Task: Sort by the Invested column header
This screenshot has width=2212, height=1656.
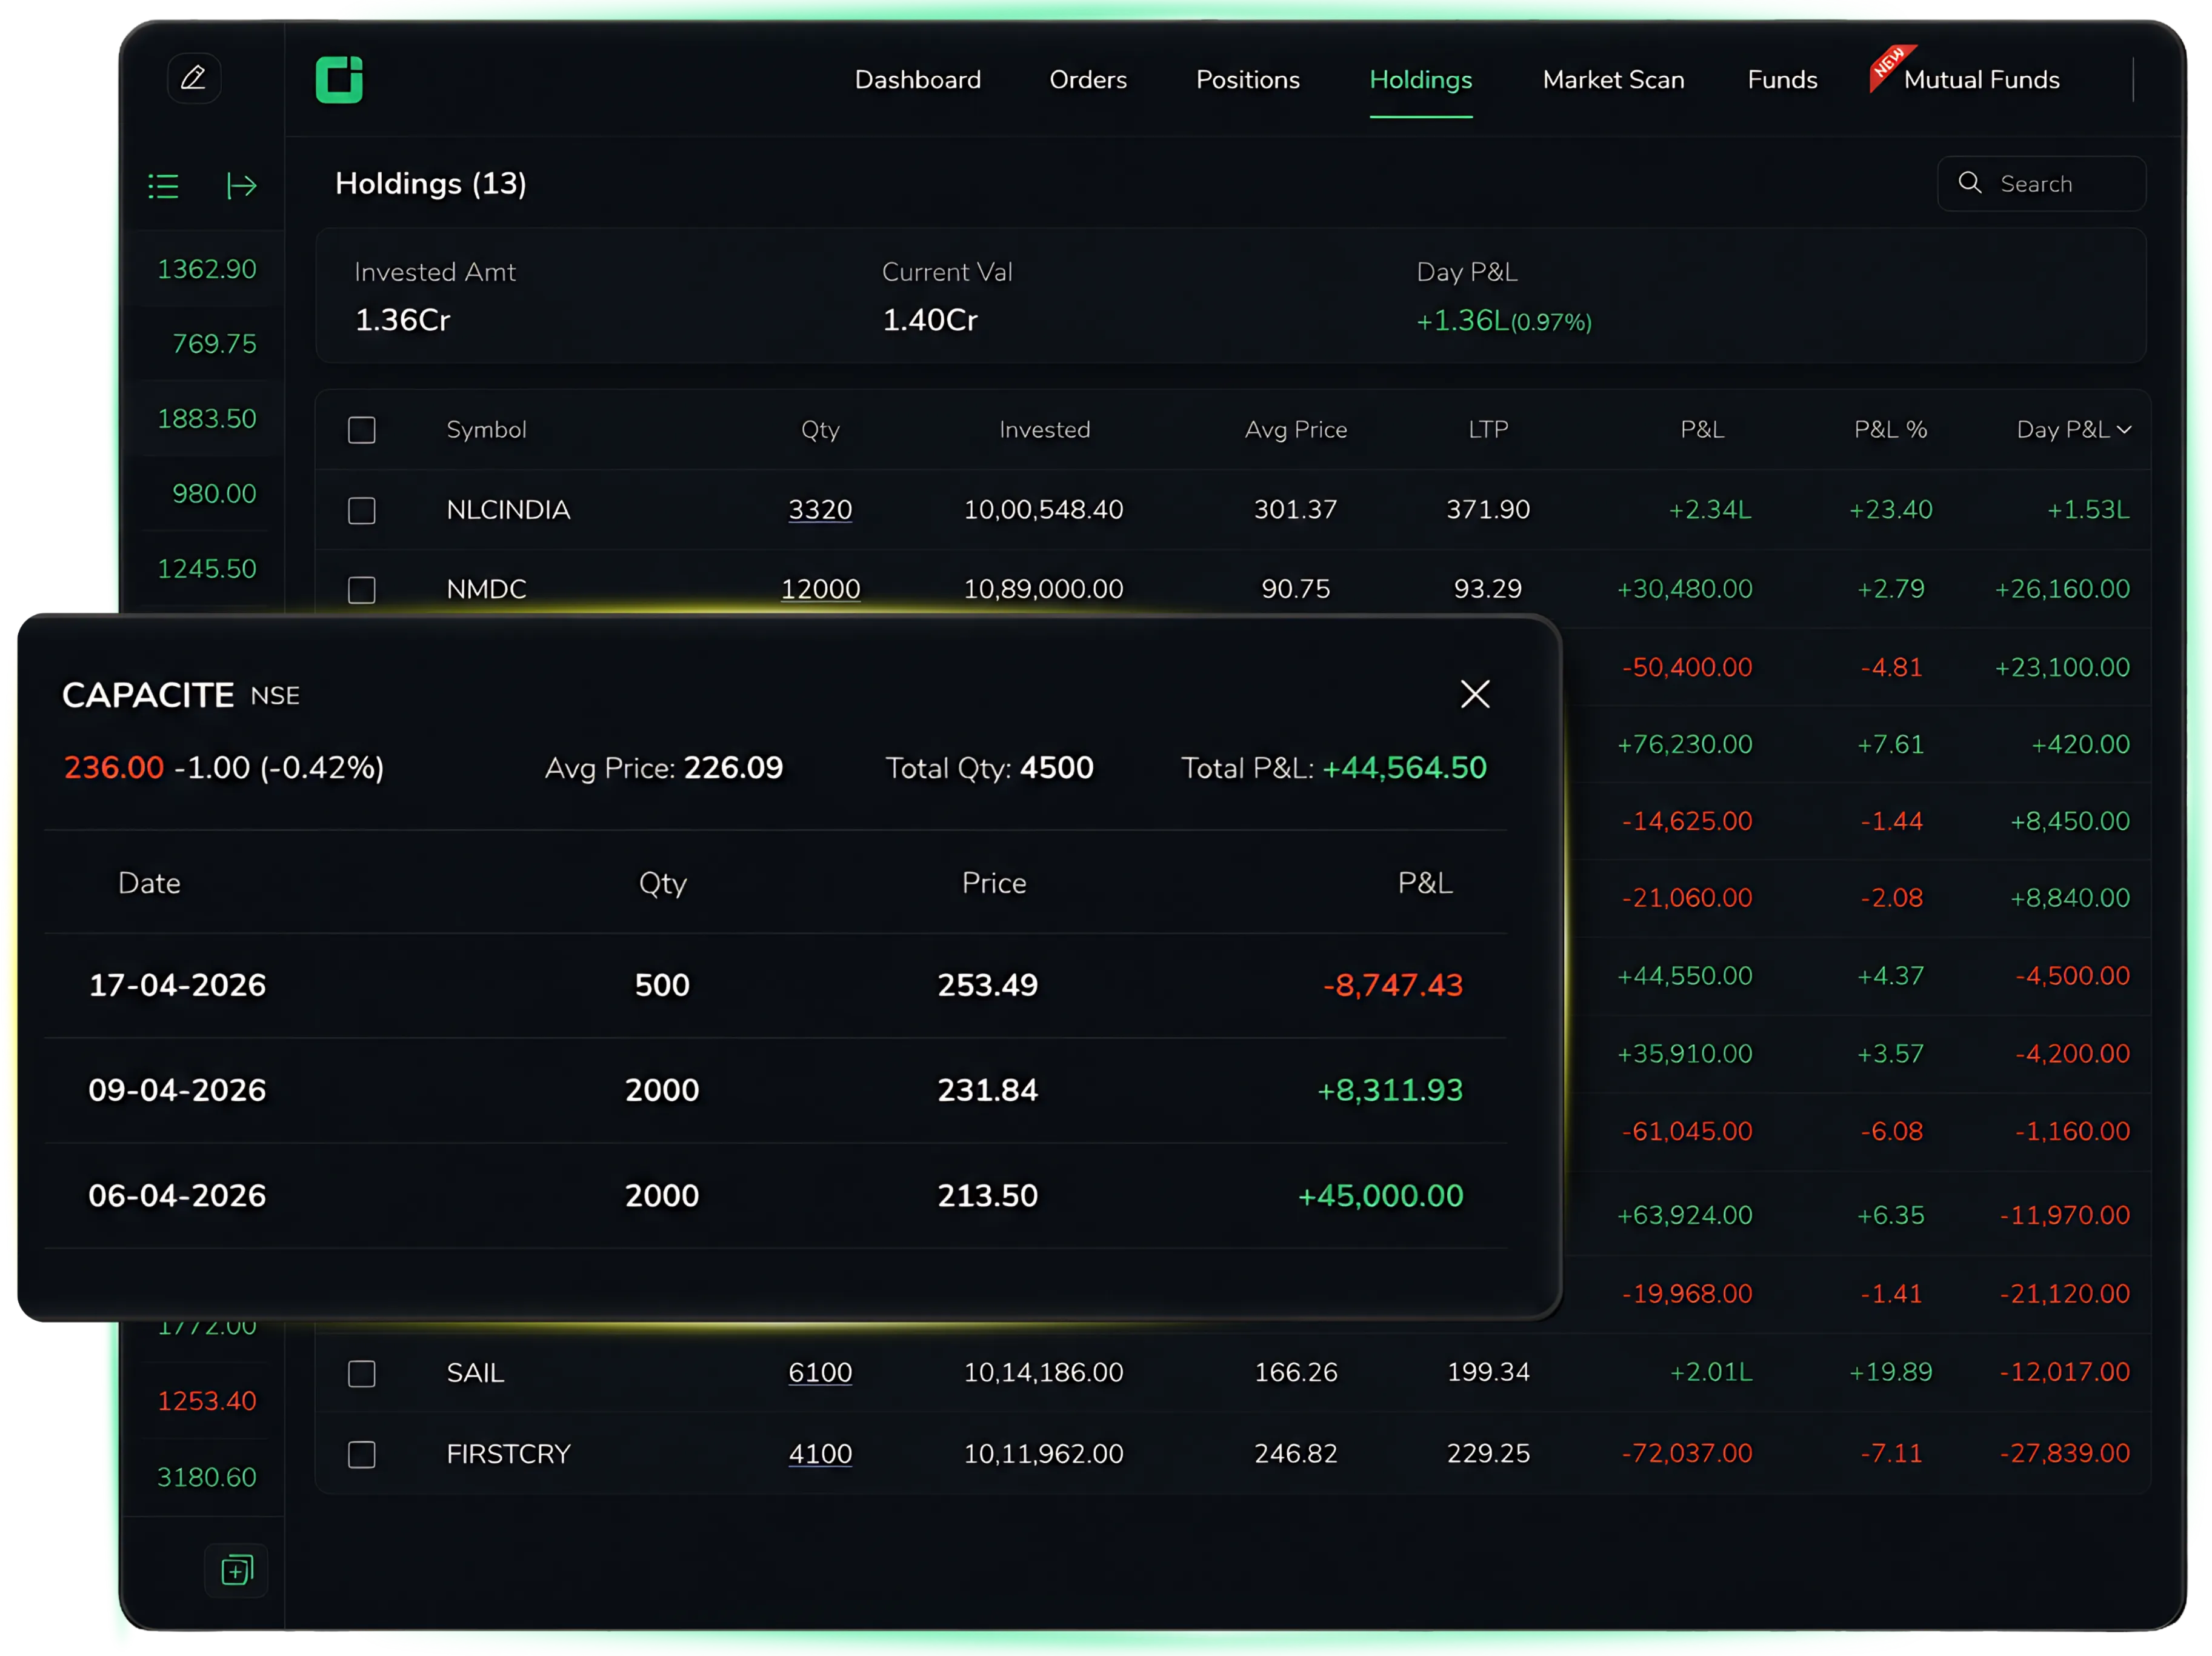Action: [1044, 430]
